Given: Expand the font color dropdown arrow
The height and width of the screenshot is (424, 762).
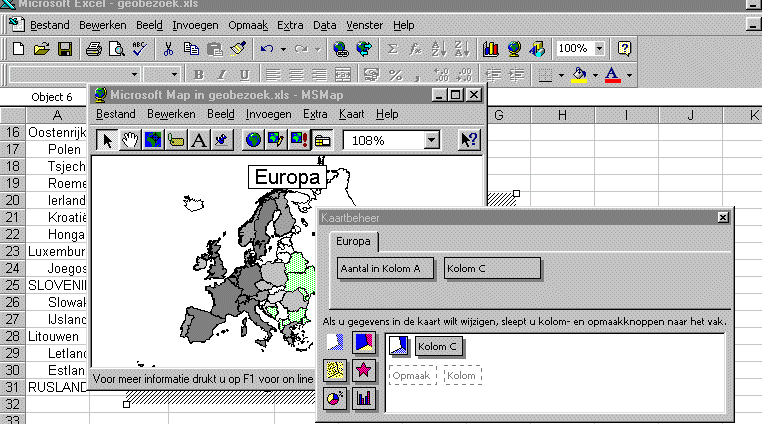Looking at the screenshot, I should click(x=629, y=75).
